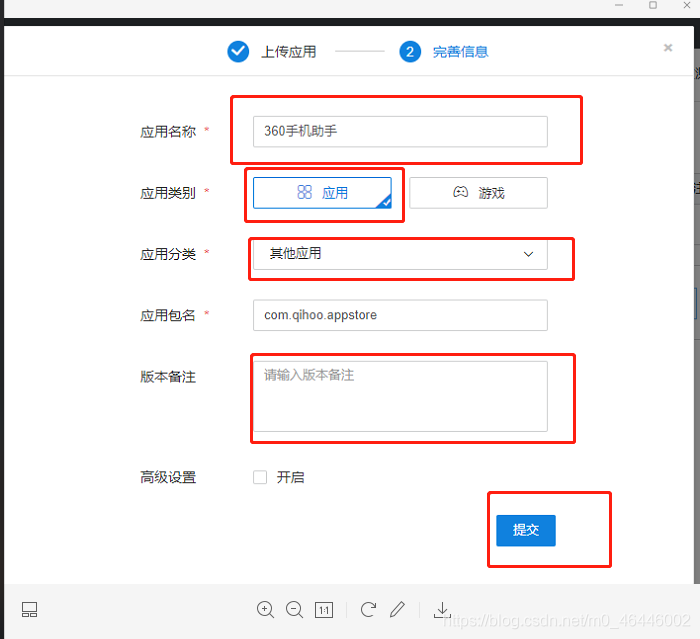This screenshot has height=639, width=700.
Task: Submit the form with the 提交 button
Action: click(526, 530)
